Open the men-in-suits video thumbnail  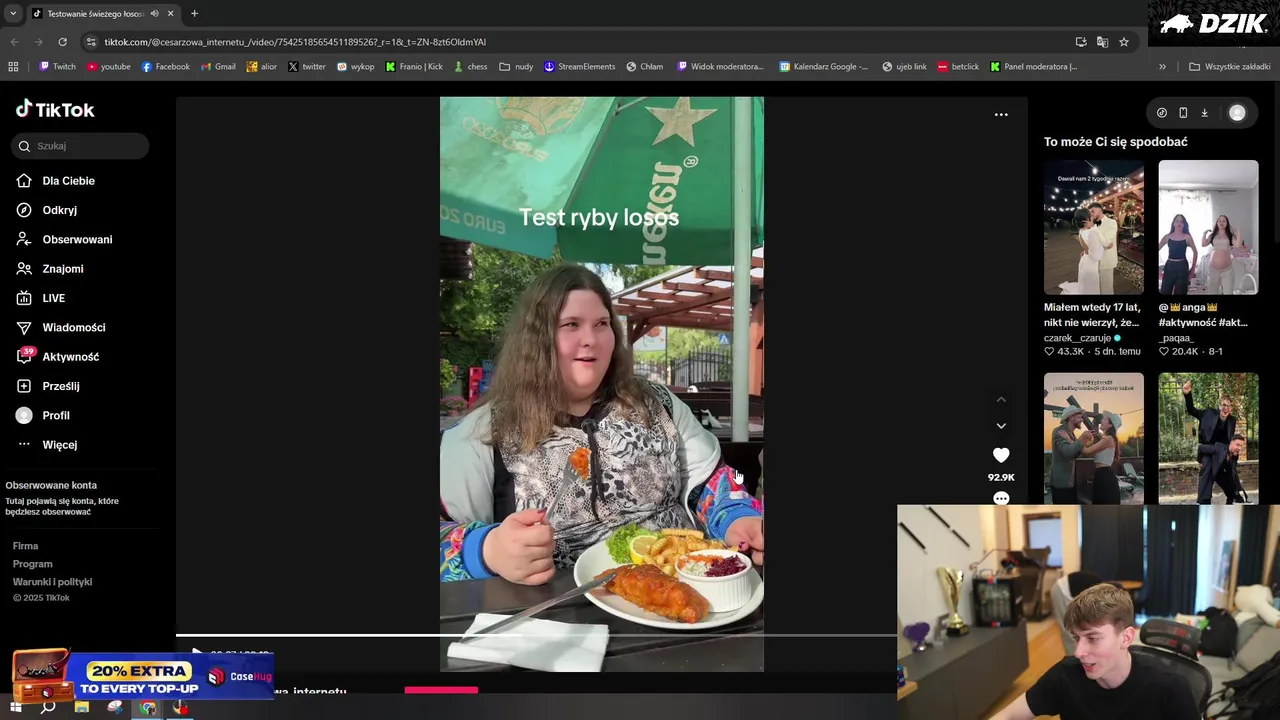coord(1208,438)
